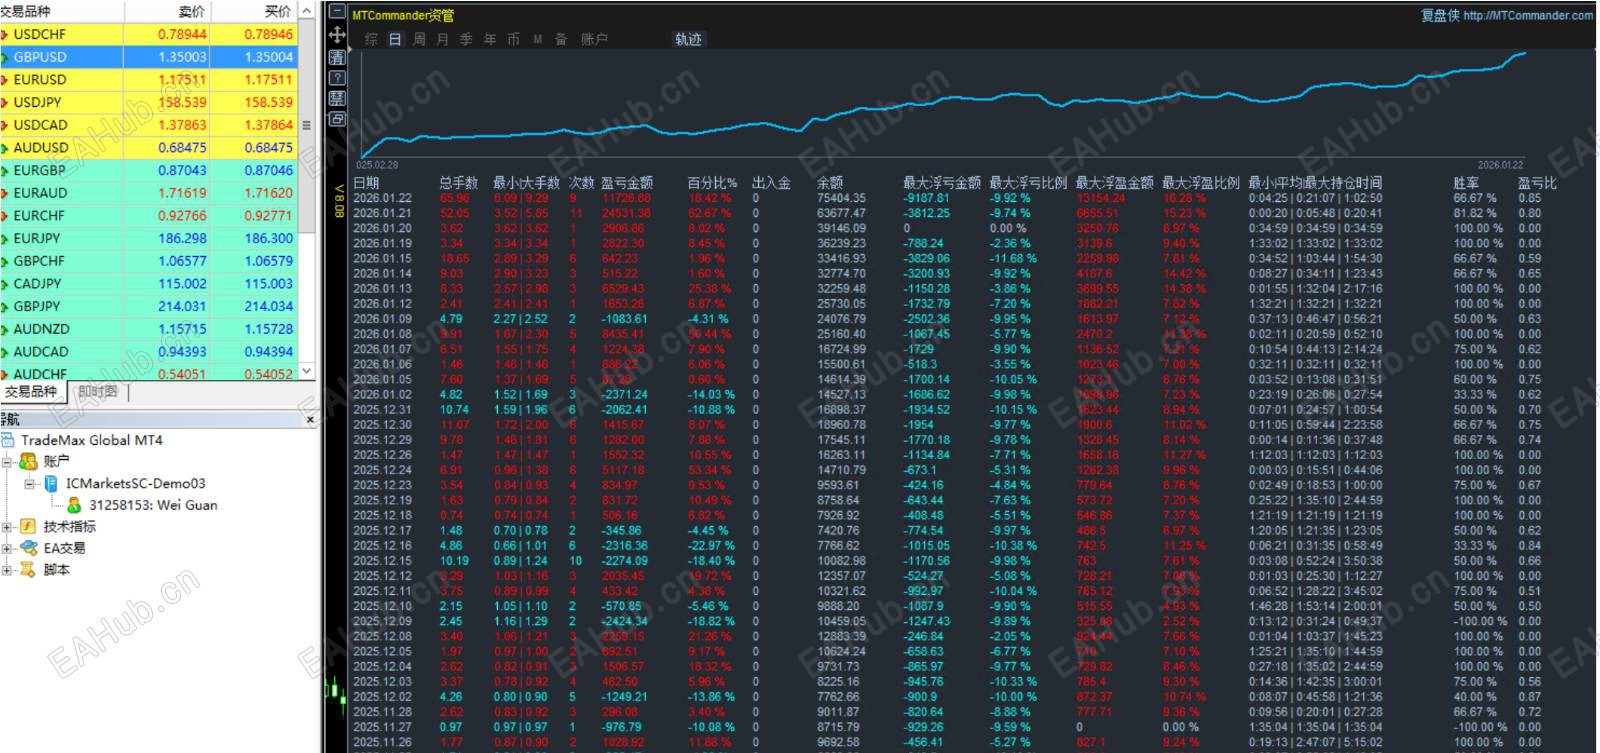Select the GBPCHF symbol row
Screen dimensions: 1600x753
pos(149,261)
